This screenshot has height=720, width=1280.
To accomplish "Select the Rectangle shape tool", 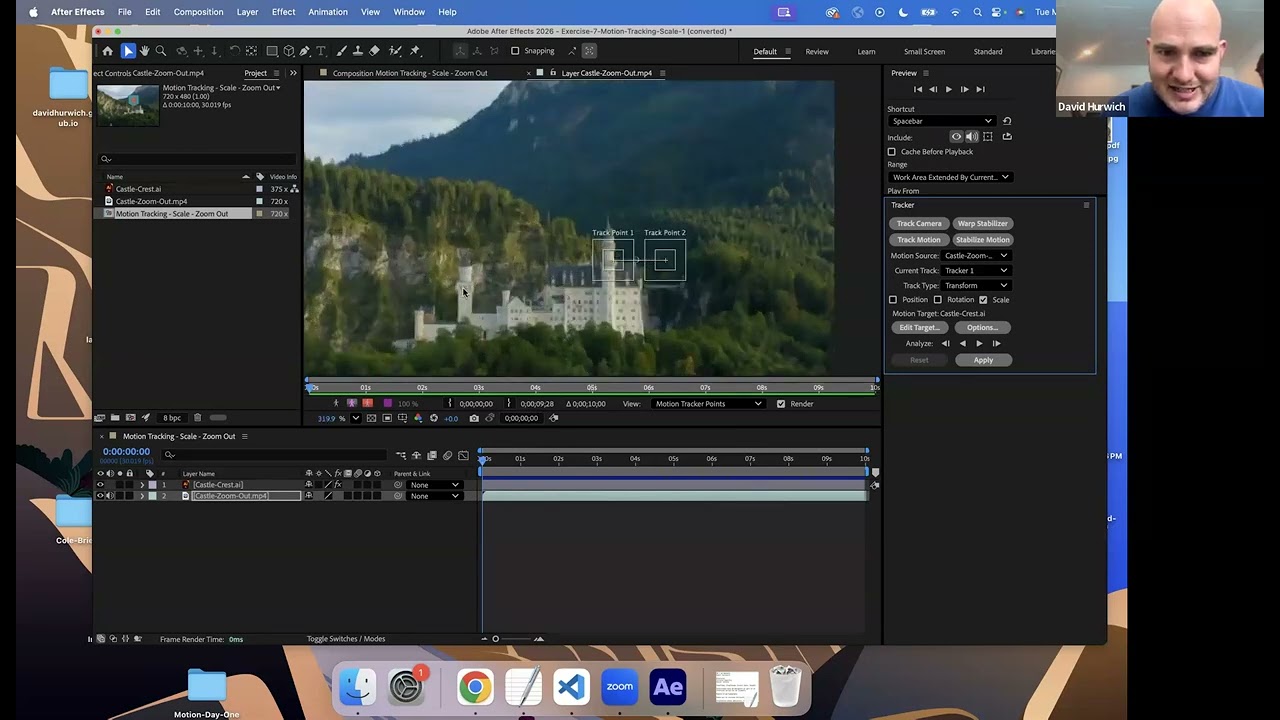I will tap(271, 51).
